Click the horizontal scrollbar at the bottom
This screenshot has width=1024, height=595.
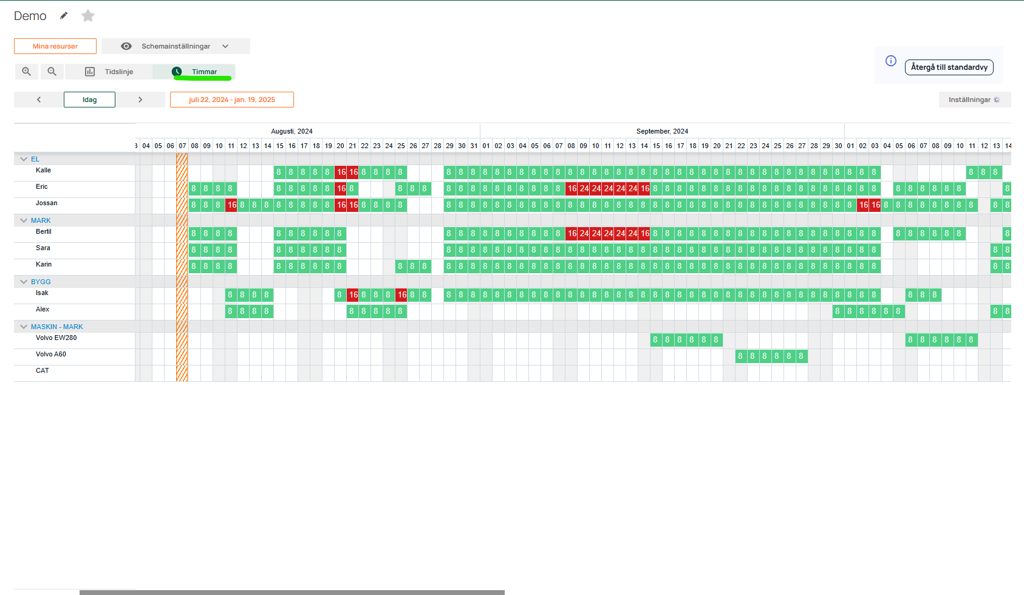(292, 592)
